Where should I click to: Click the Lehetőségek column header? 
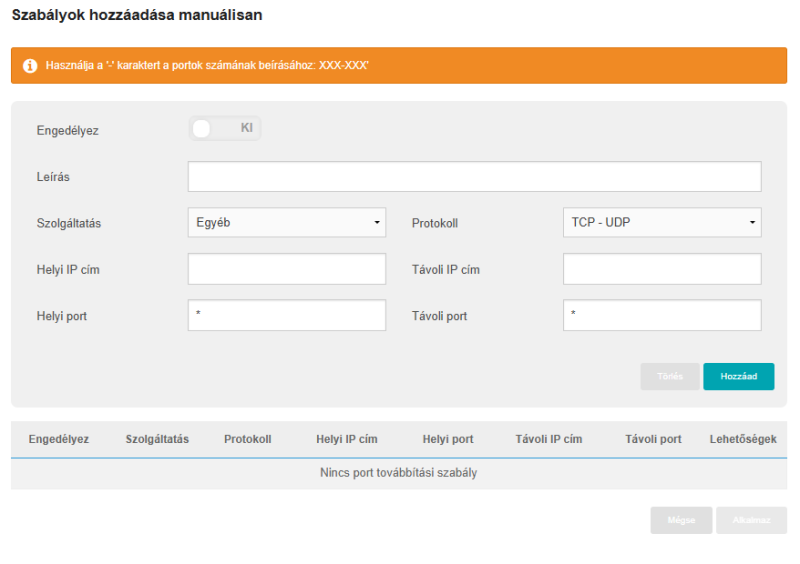click(742, 439)
